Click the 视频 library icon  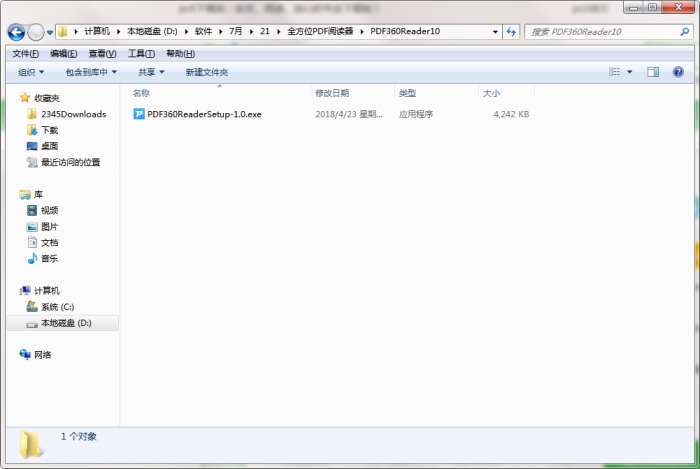click(x=32, y=210)
